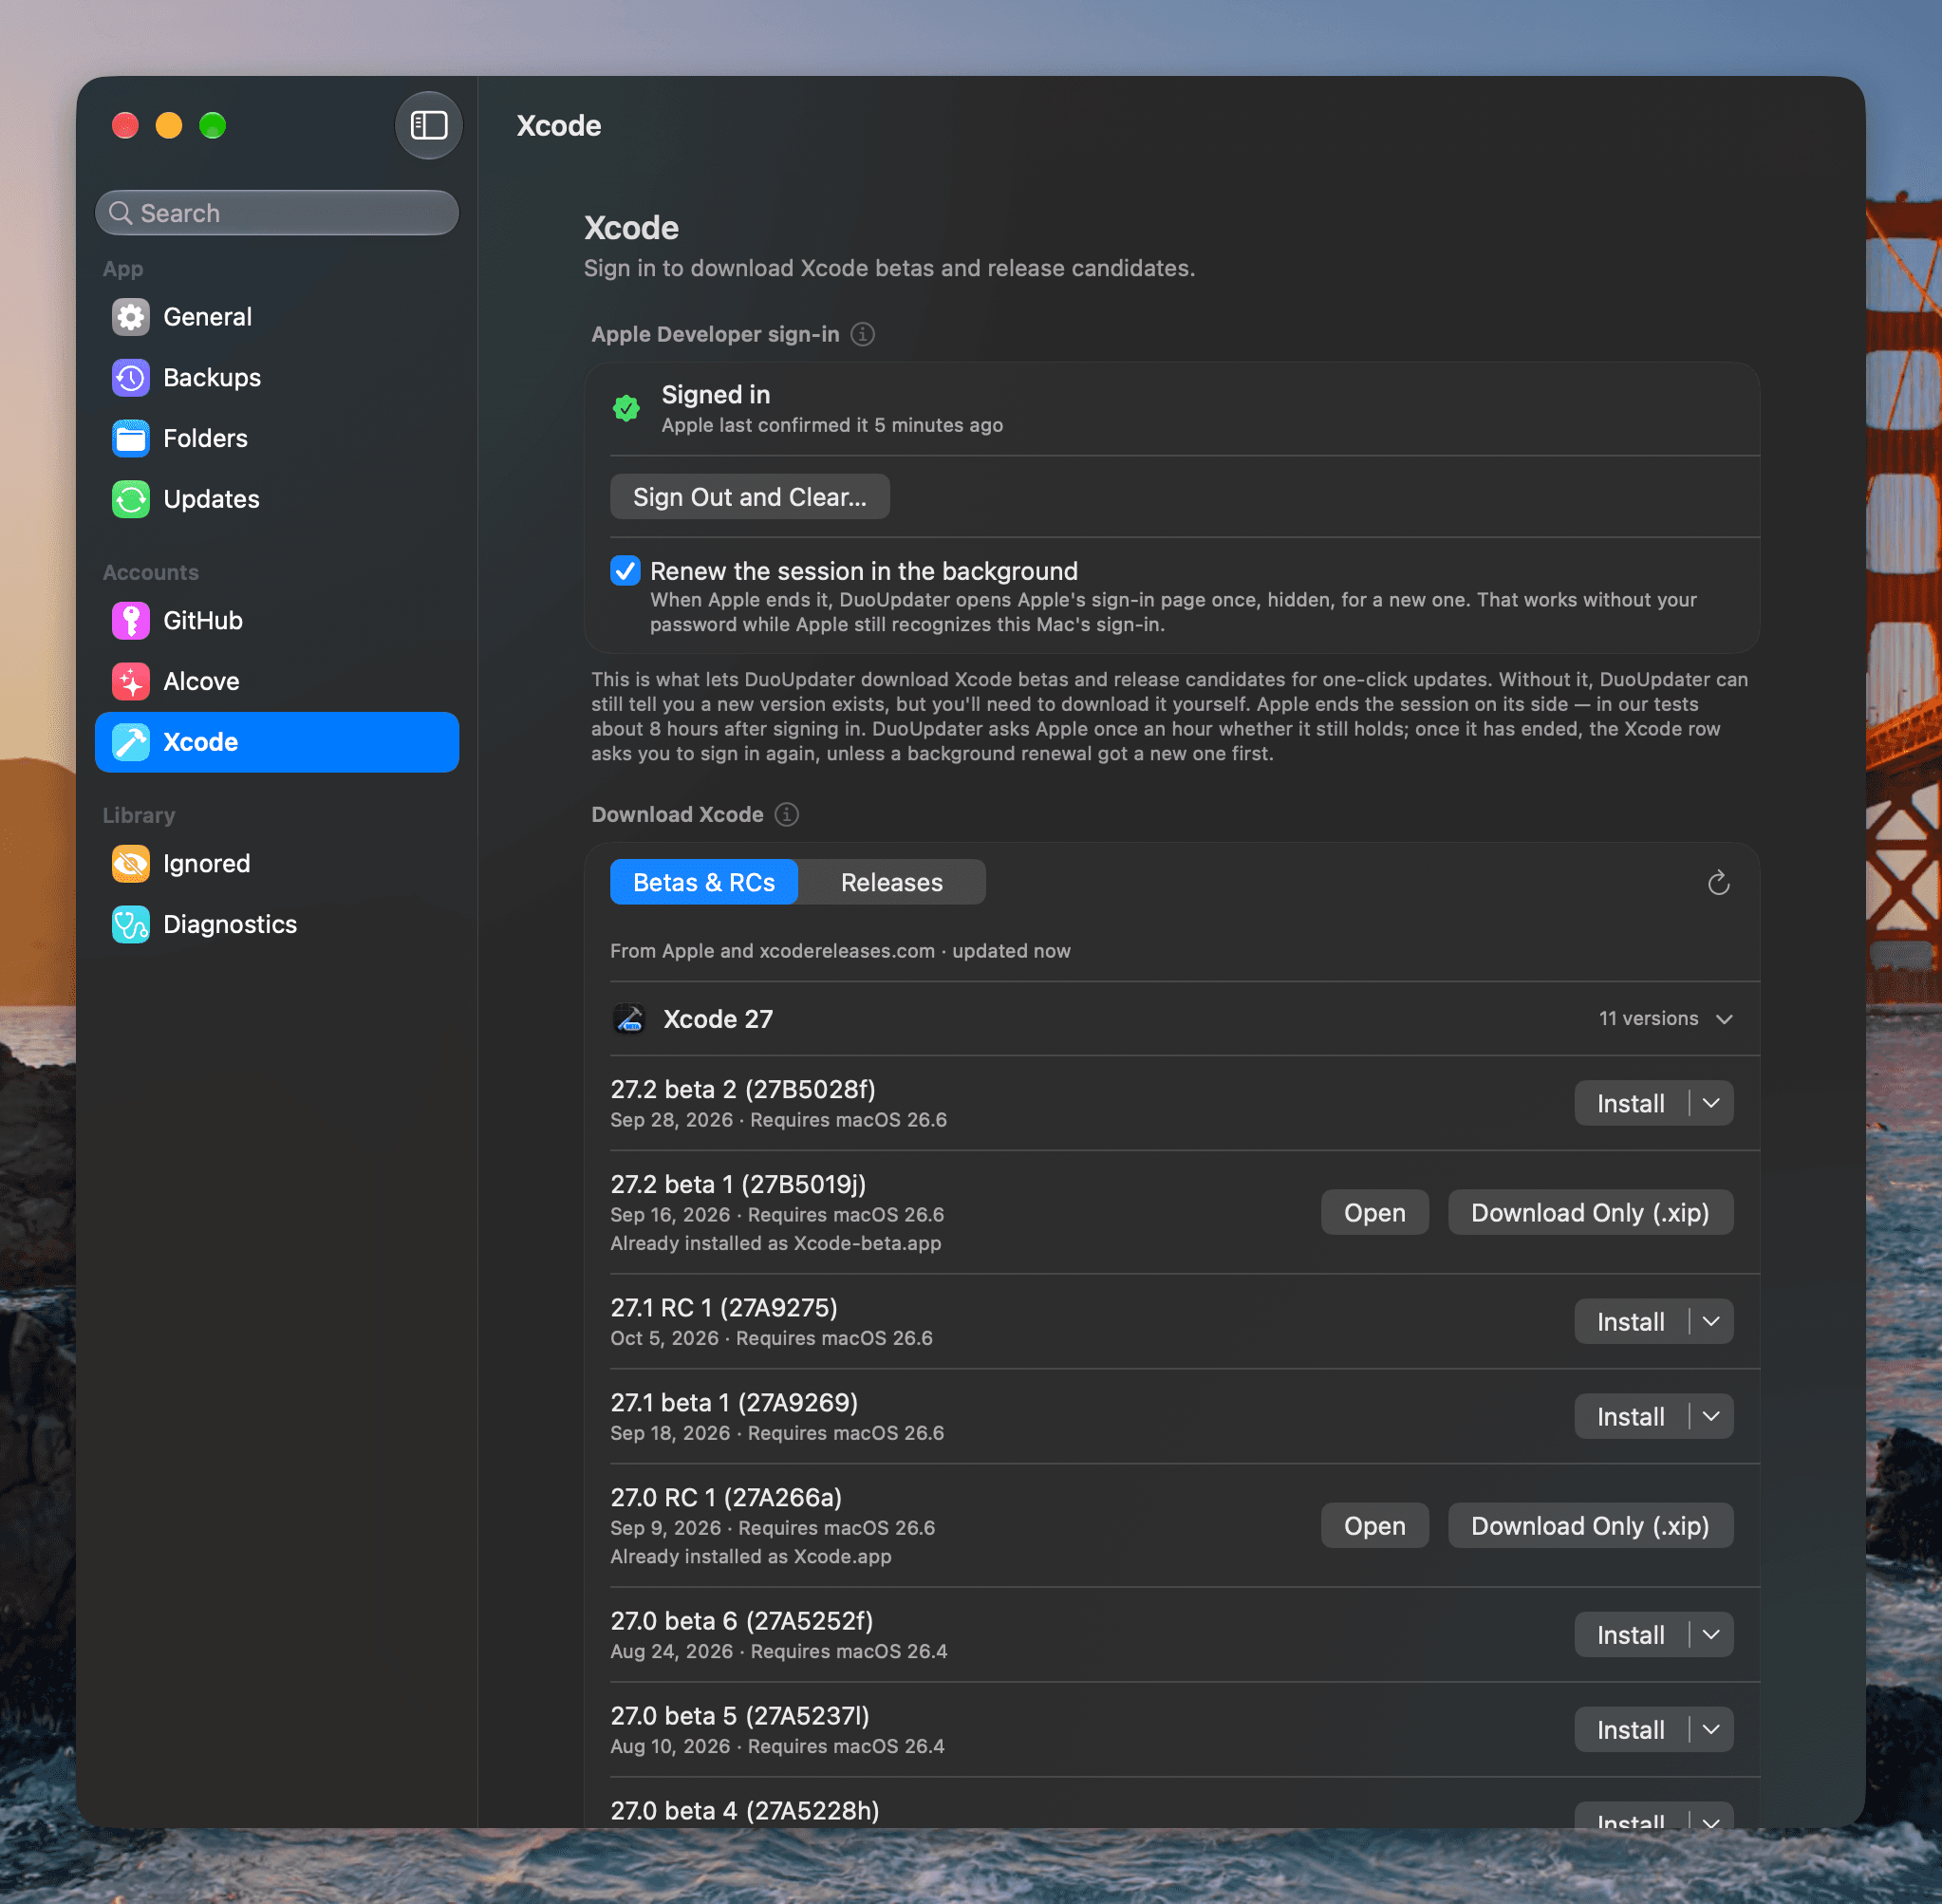
Task: Click "Sep 28, 2026 · Requires macOS 26.6"
Action: (779, 1120)
